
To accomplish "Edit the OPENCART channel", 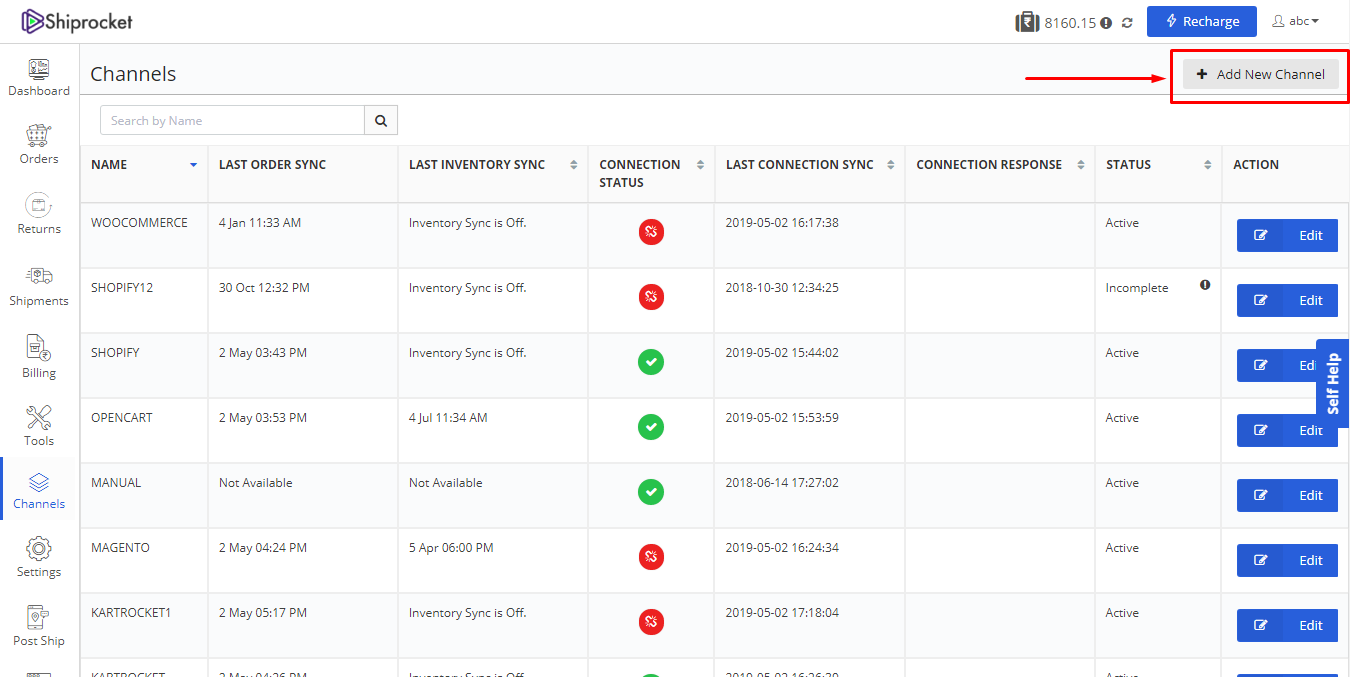I will coord(1287,431).
